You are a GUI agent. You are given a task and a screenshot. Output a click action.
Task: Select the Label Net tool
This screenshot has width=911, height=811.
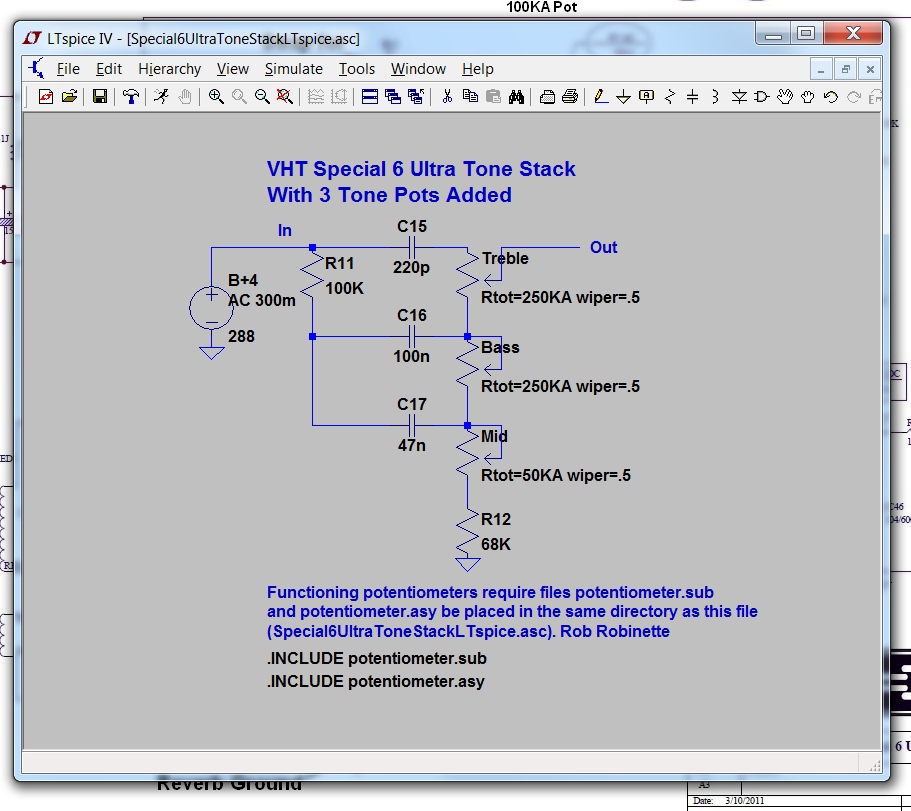tap(646, 96)
